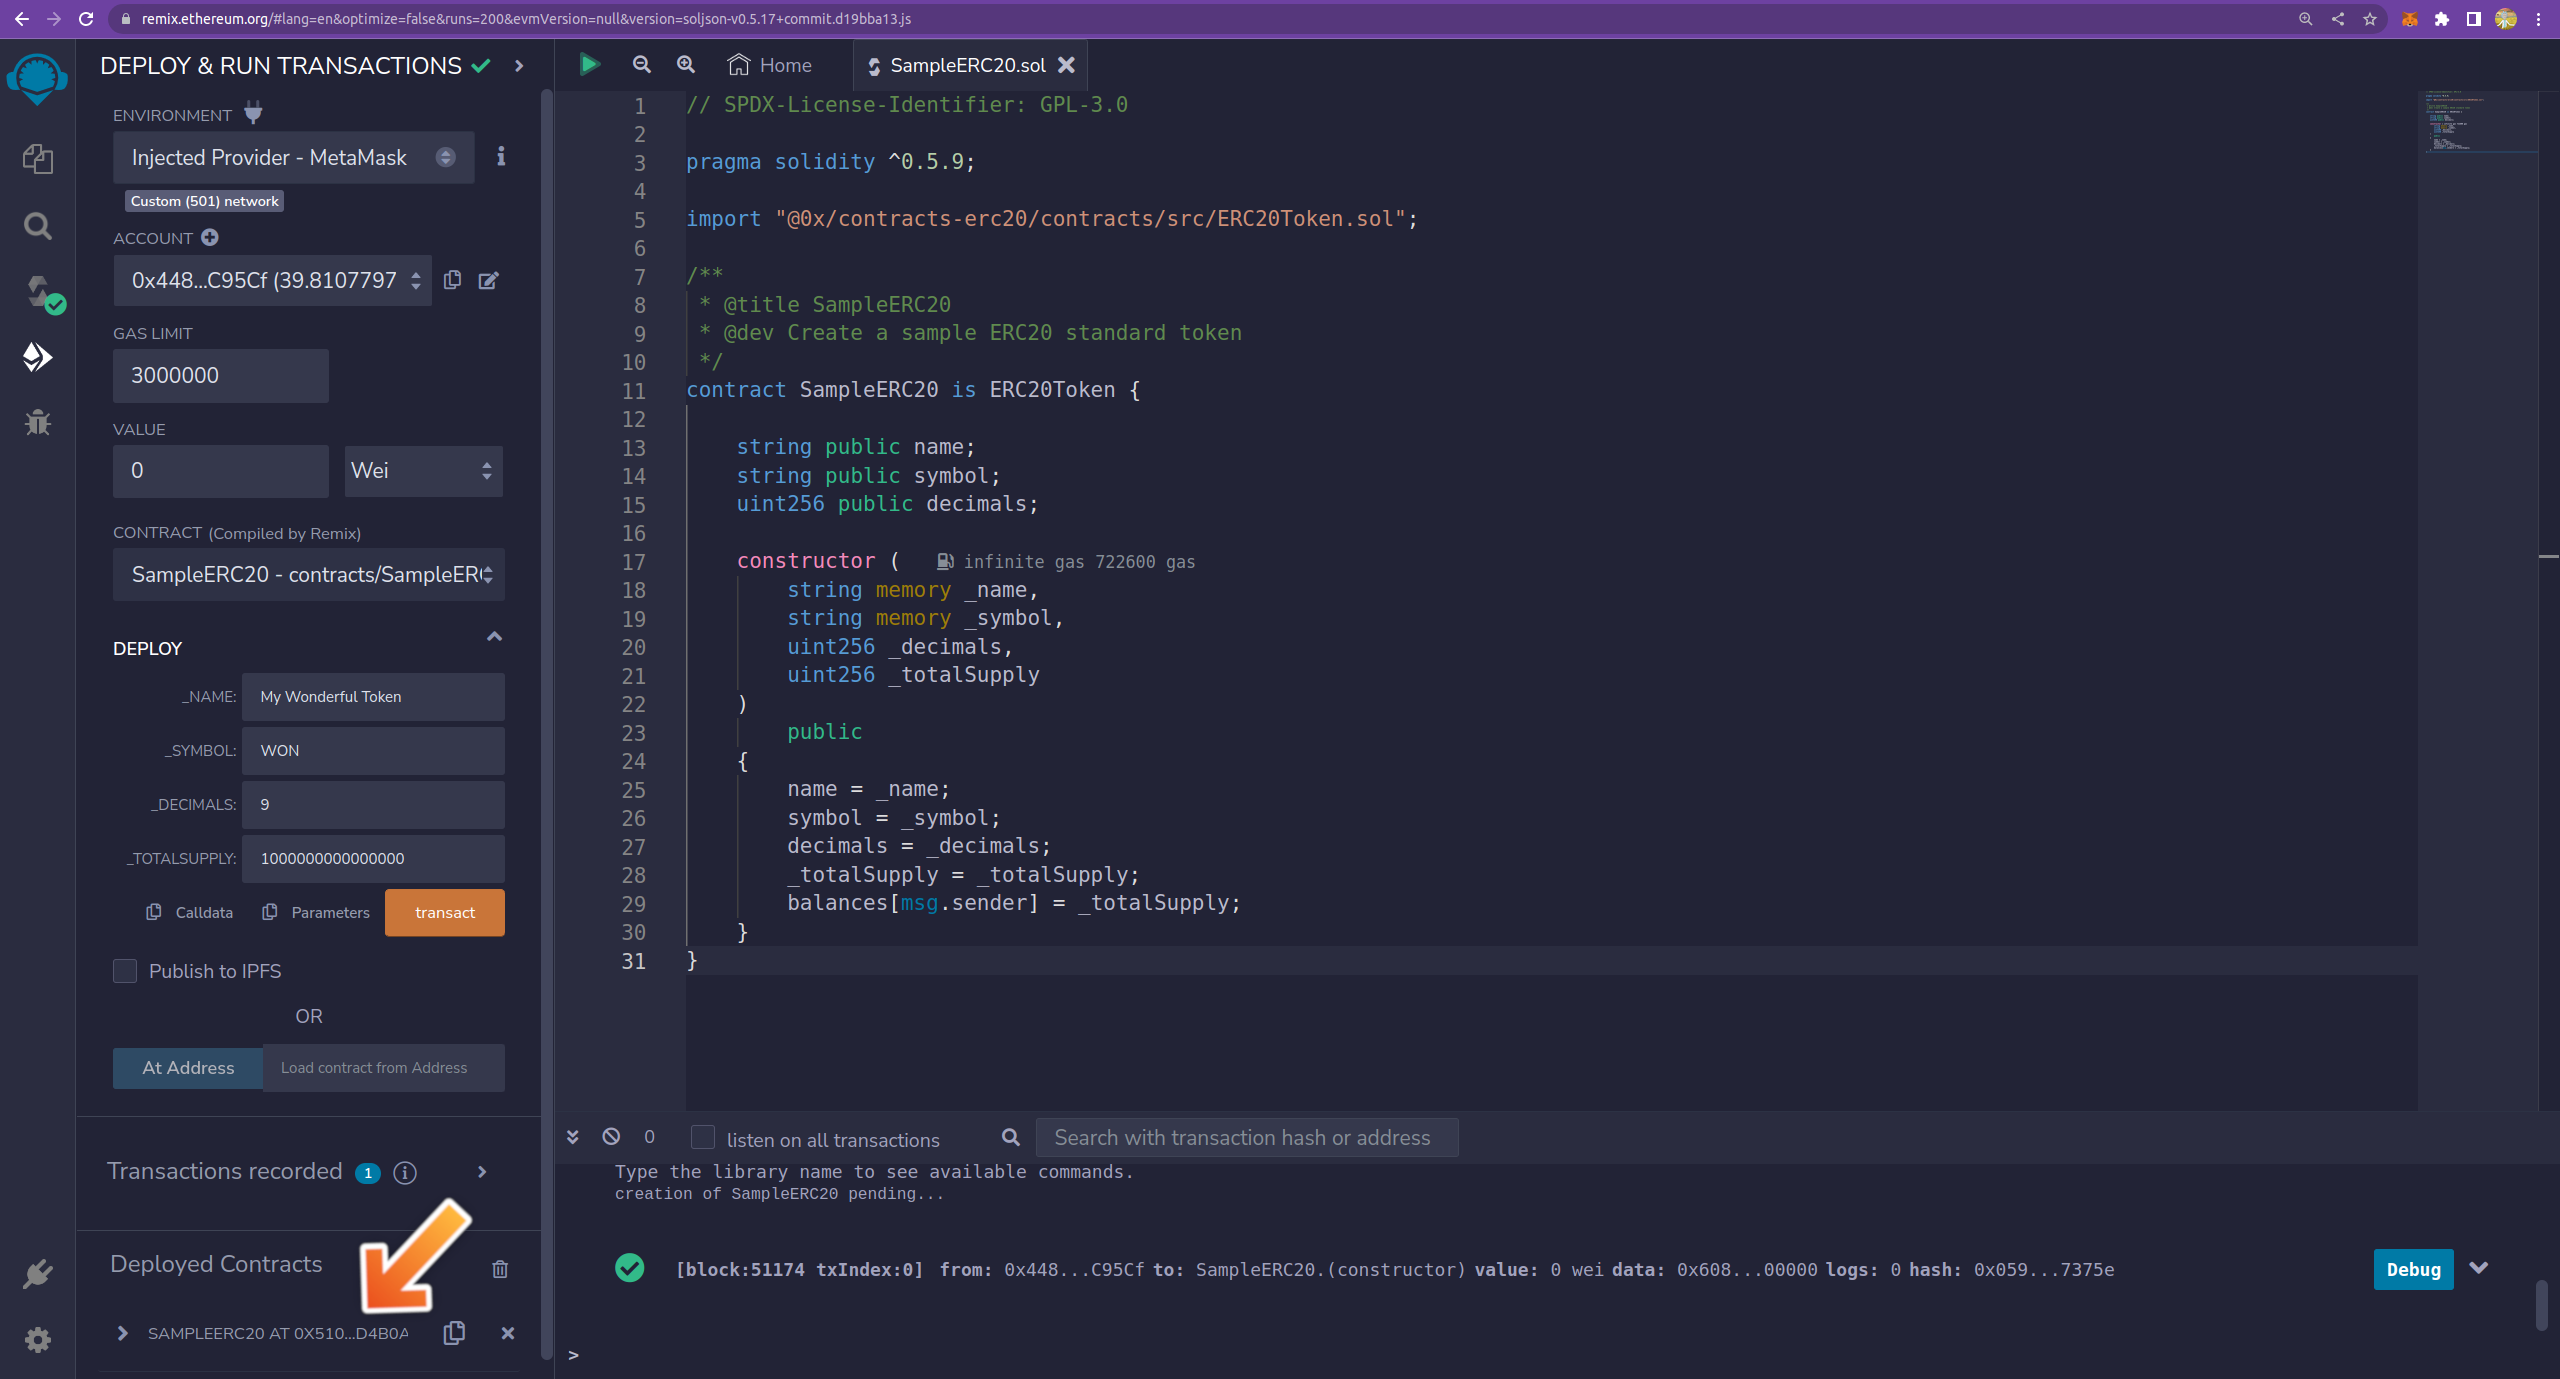Open the Solidity compiler plugin icon
This screenshot has width=2560, height=1379.
[39, 292]
